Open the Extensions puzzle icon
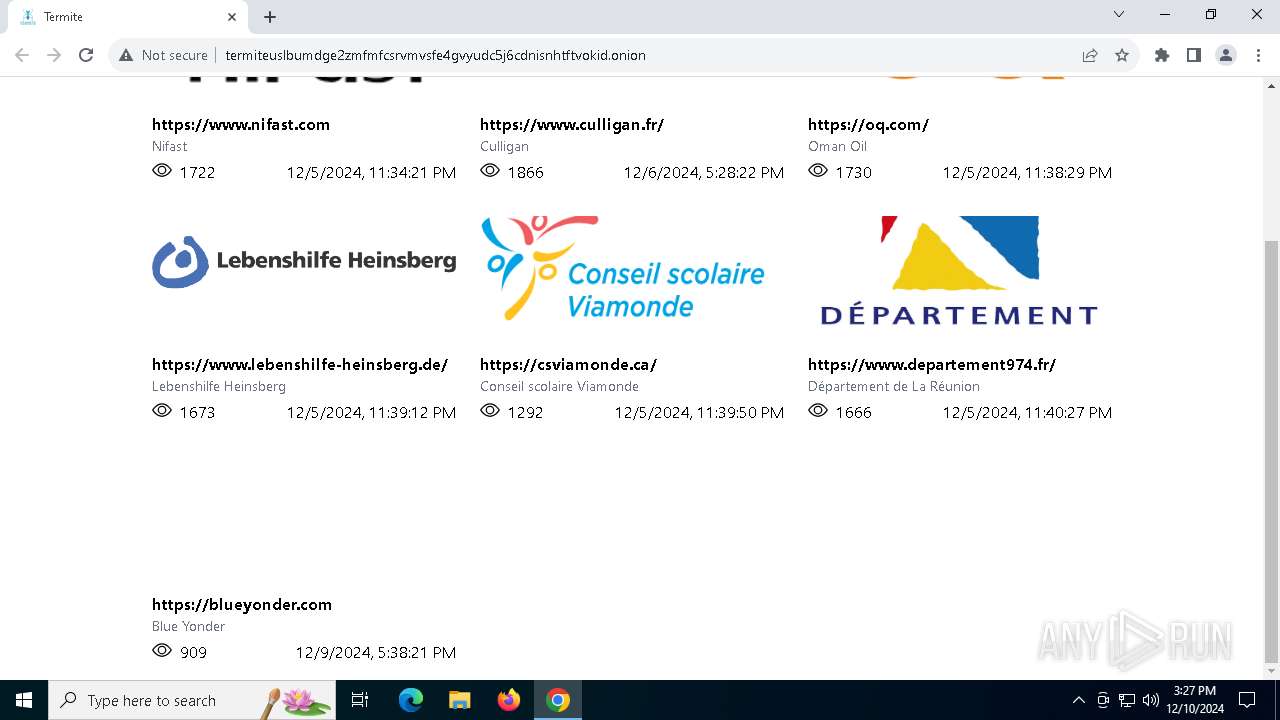 tap(1162, 55)
